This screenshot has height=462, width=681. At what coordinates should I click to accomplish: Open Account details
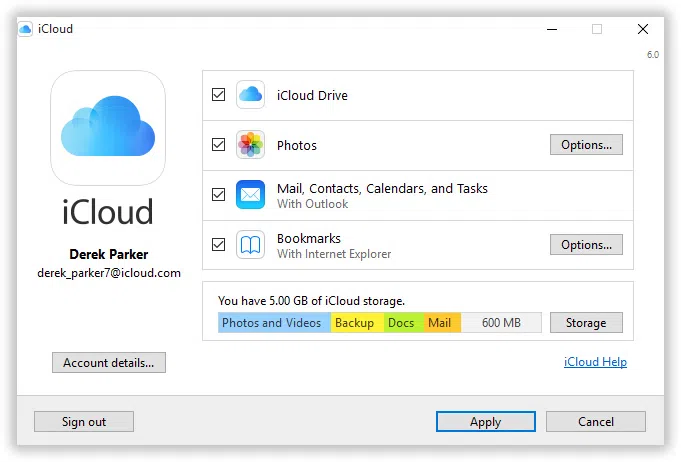[x=109, y=363]
